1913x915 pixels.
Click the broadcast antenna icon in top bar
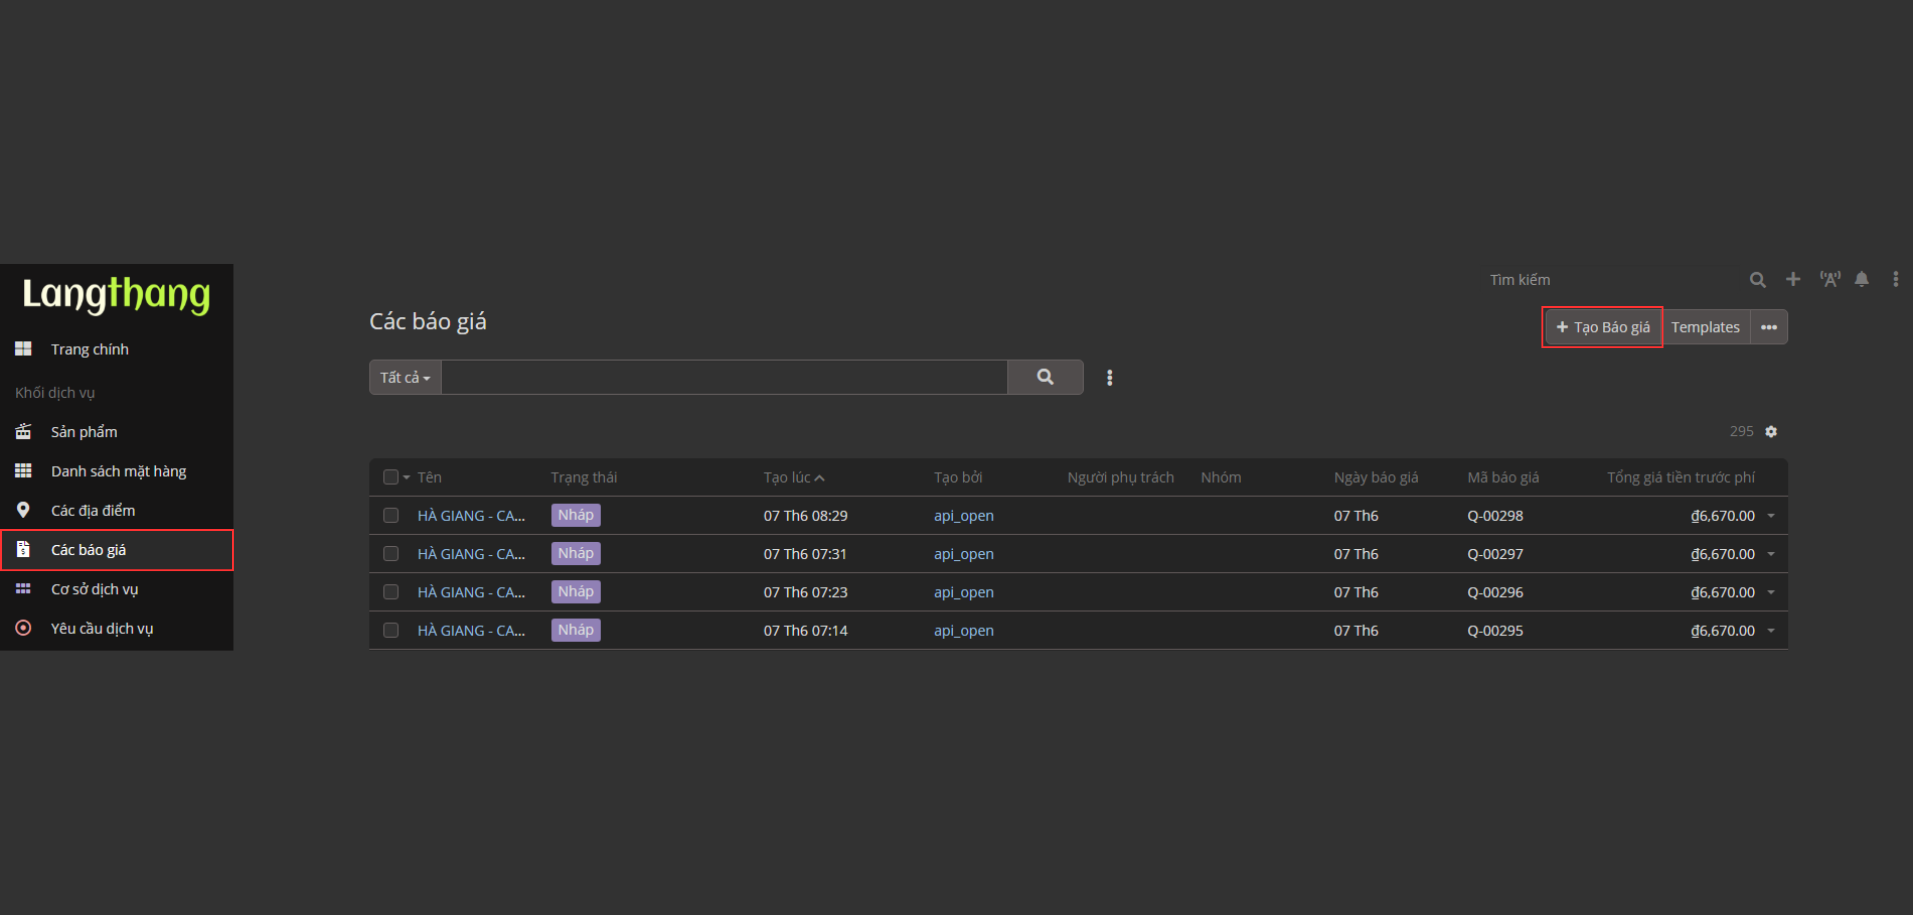point(1829,280)
